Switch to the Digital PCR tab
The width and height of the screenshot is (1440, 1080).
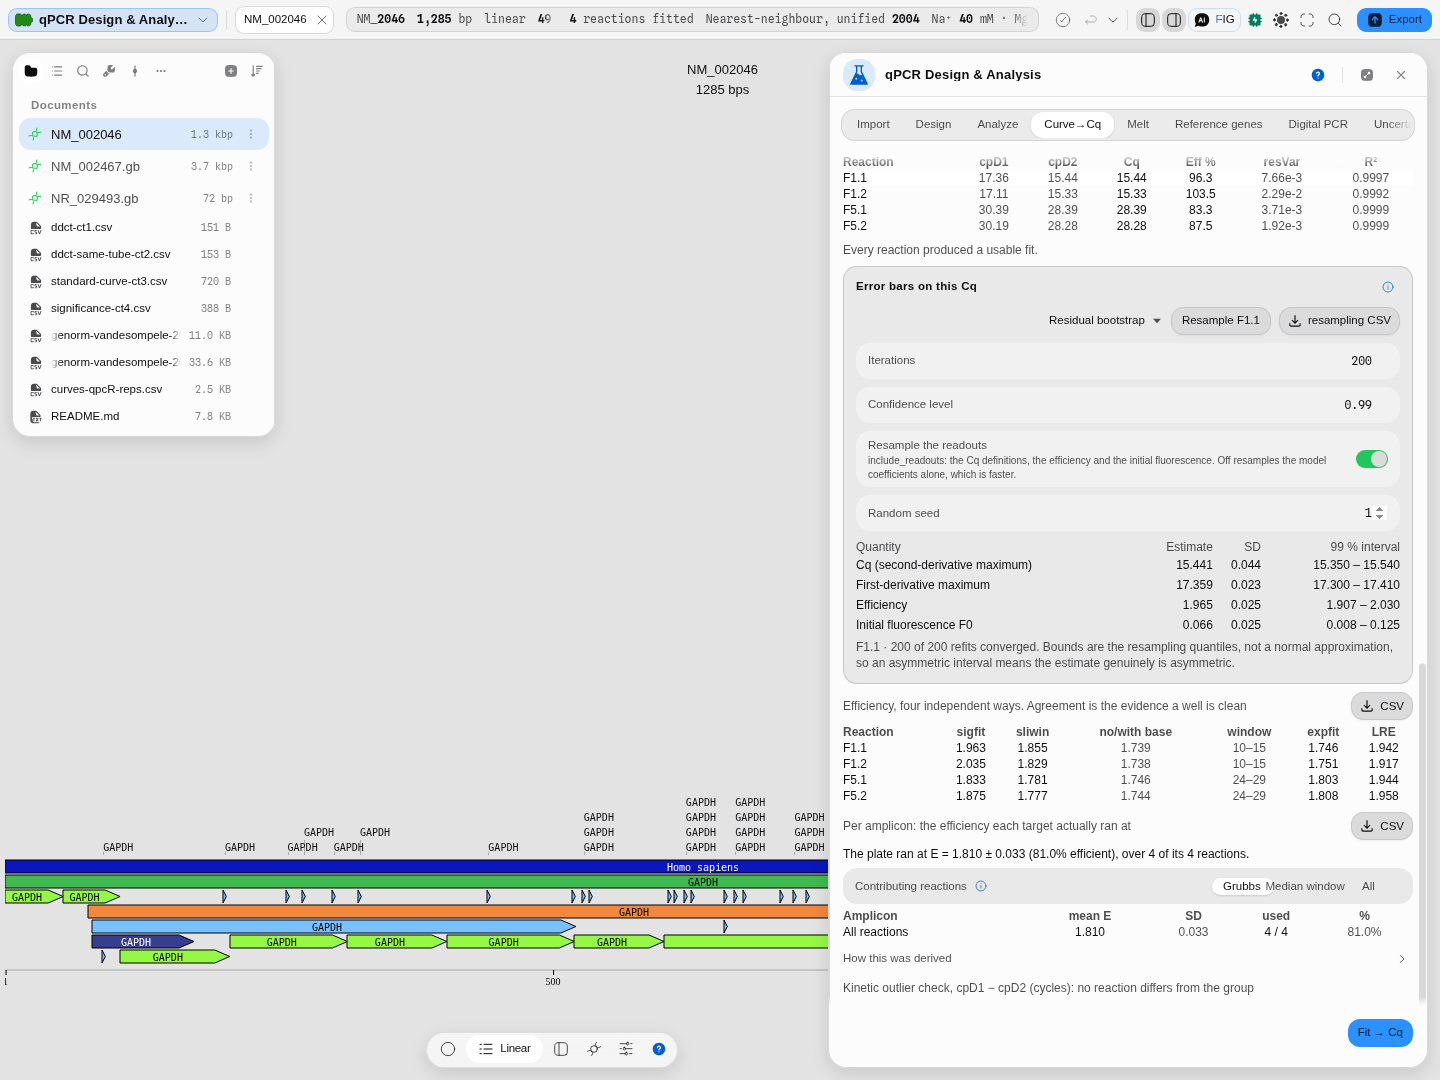tap(1318, 125)
